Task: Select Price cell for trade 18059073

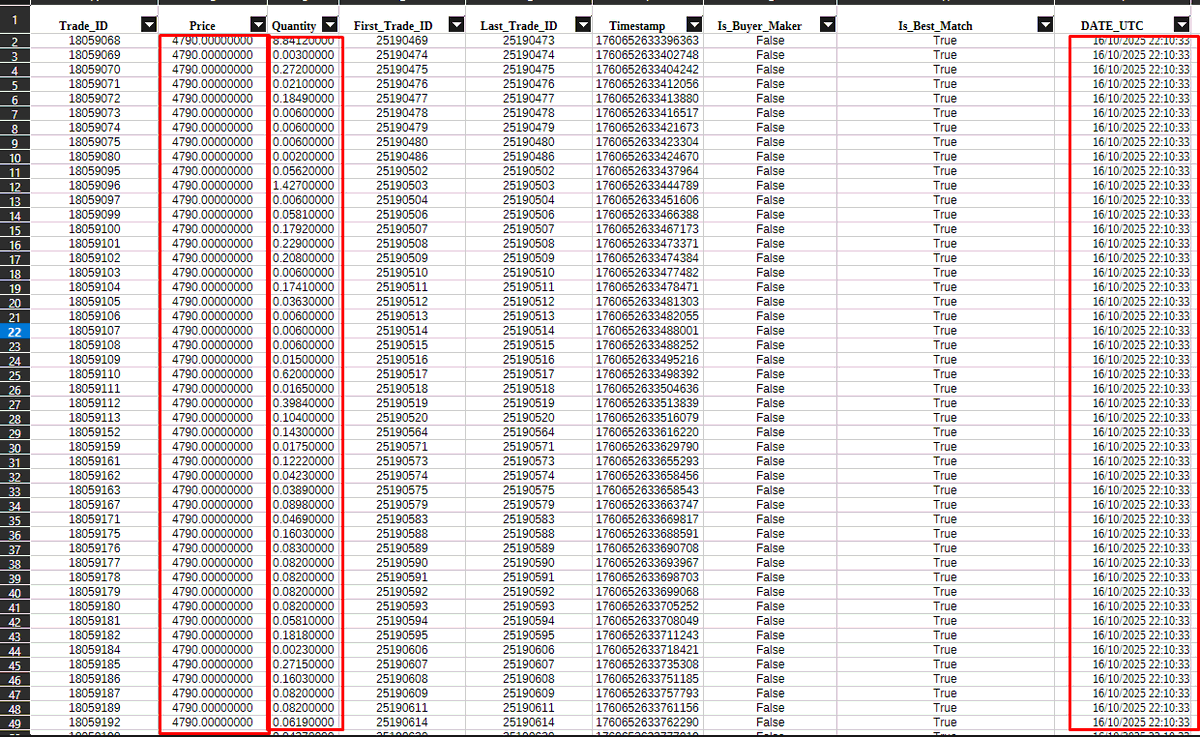Action: point(213,113)
